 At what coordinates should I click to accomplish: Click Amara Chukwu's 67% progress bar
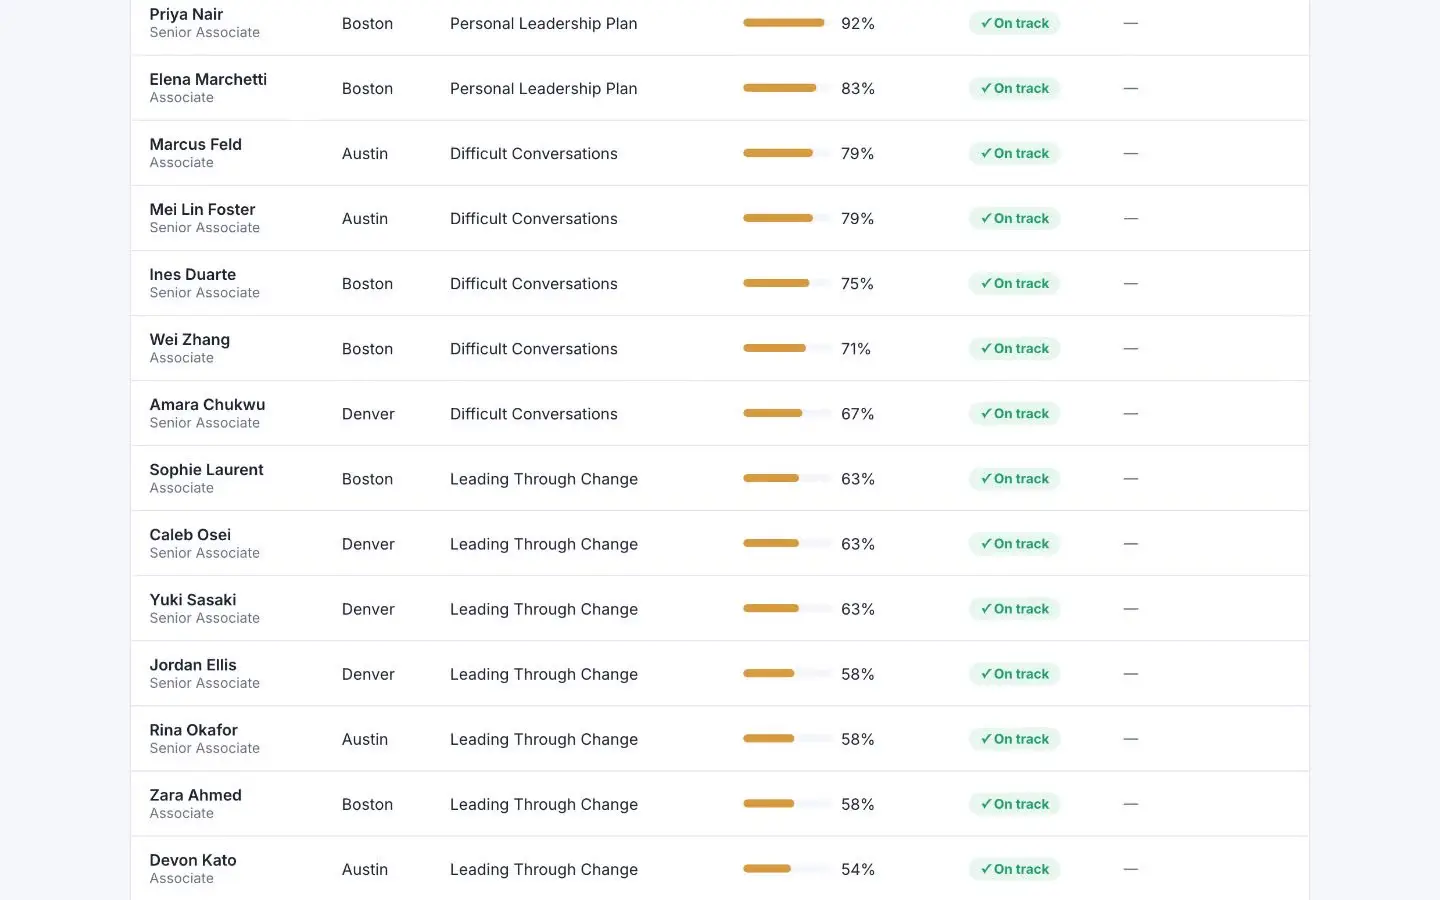[x=787, y=413]
